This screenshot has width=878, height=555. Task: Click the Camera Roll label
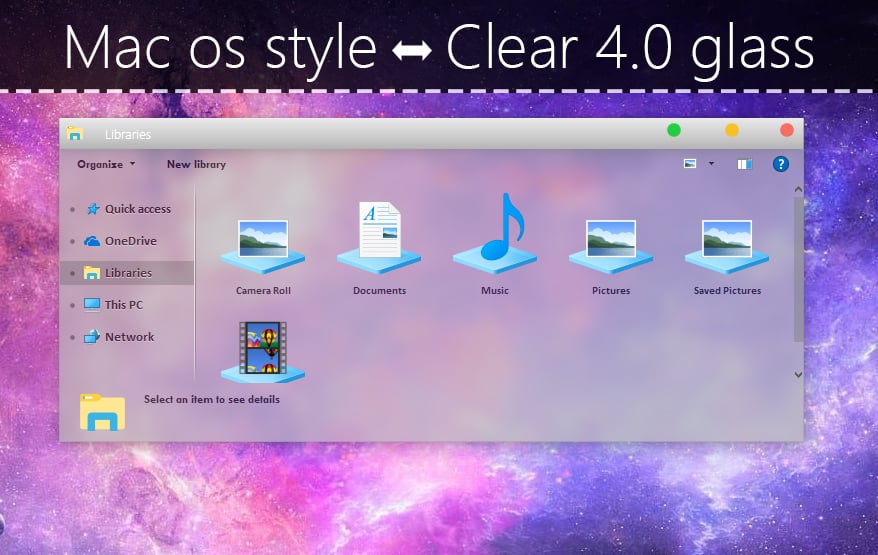coord(263,291)
